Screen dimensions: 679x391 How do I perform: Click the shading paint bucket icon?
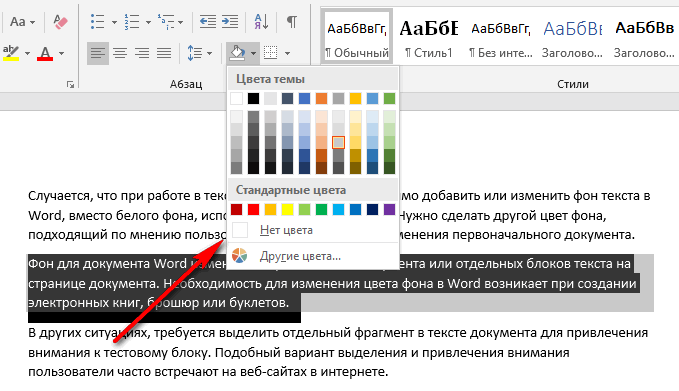click(237, 53)
